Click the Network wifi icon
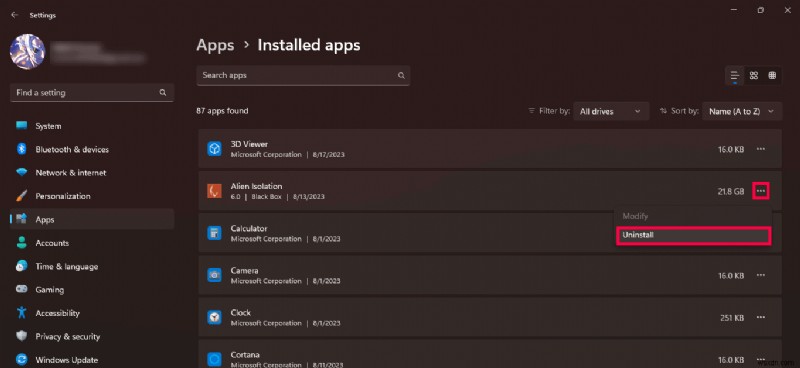Viewport: 800px width, 368px height. click(x=21, y=173)
